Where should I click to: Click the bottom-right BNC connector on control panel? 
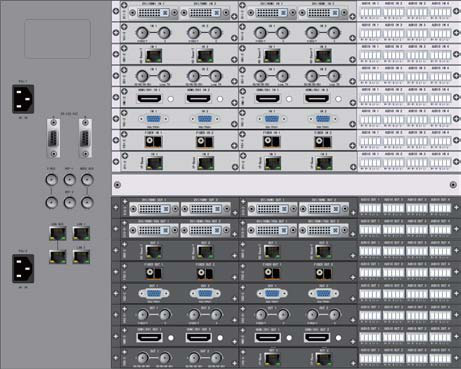click(87, 202)
